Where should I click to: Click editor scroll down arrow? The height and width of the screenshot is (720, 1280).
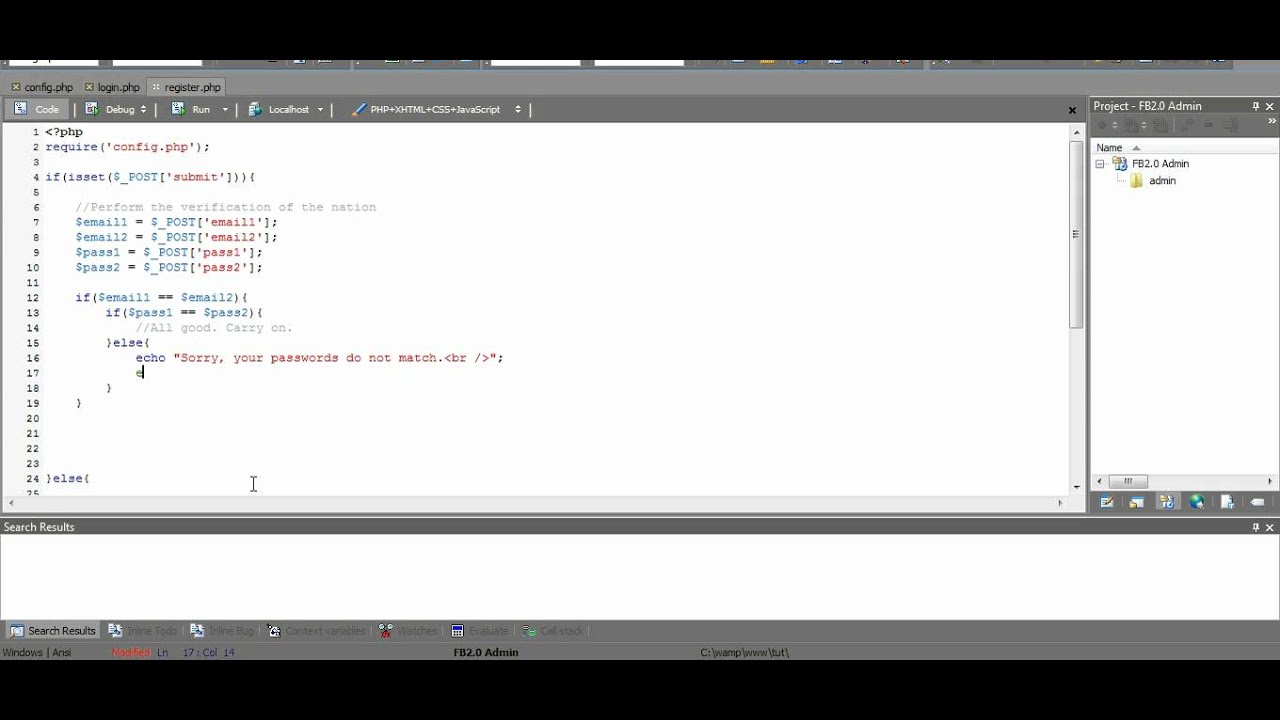(x=1076, y=487)
